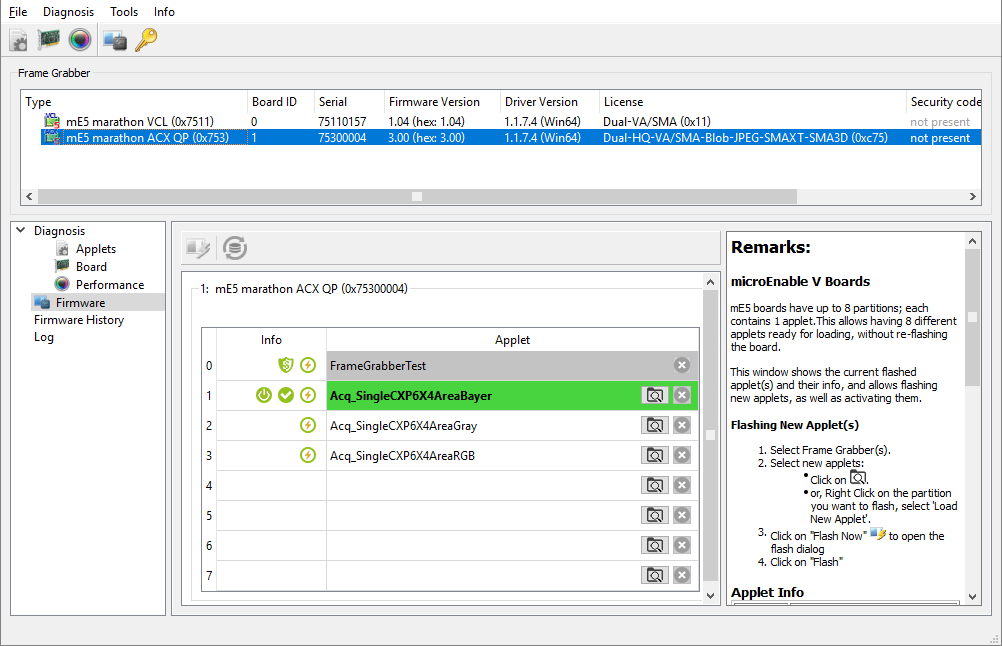
Task: Click the X button on partition 6
Action: [682, 545]
